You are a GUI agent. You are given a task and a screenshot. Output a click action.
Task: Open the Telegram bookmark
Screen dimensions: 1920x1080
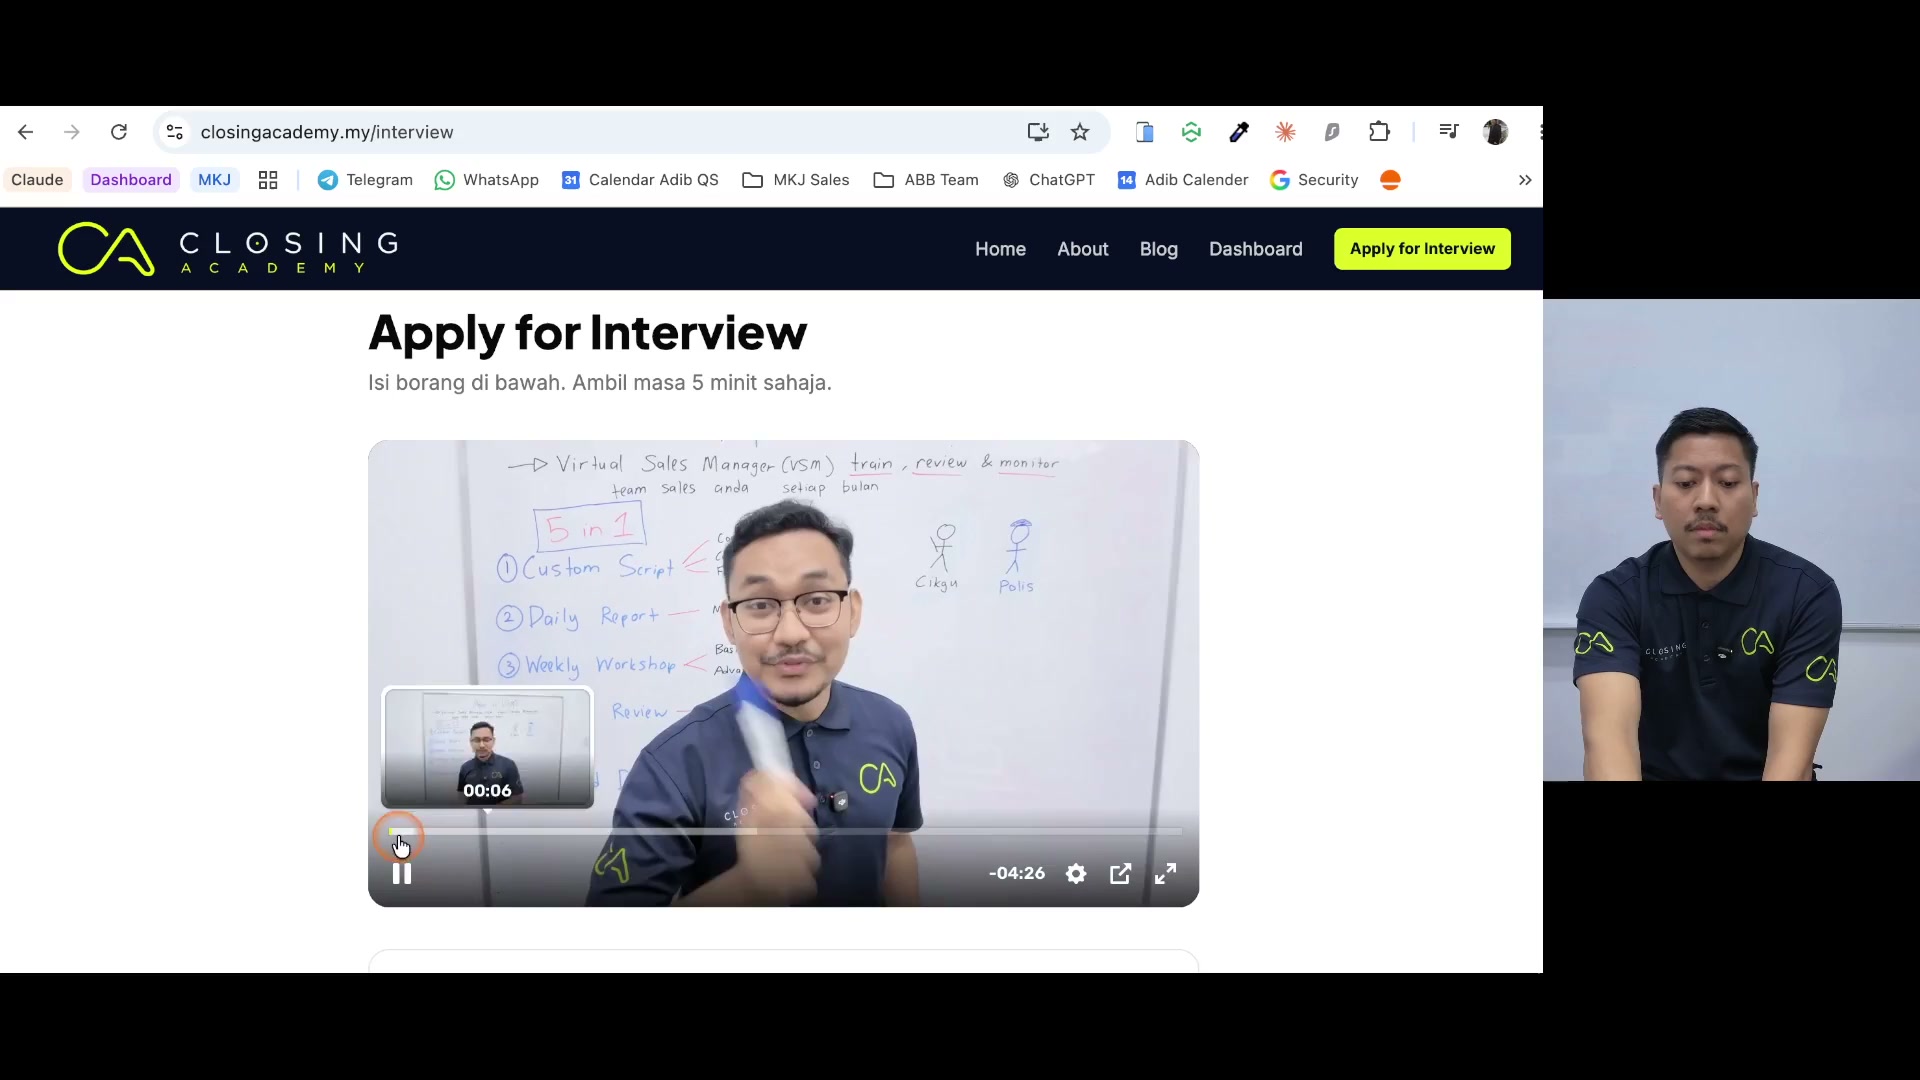[x=365, y=180]
